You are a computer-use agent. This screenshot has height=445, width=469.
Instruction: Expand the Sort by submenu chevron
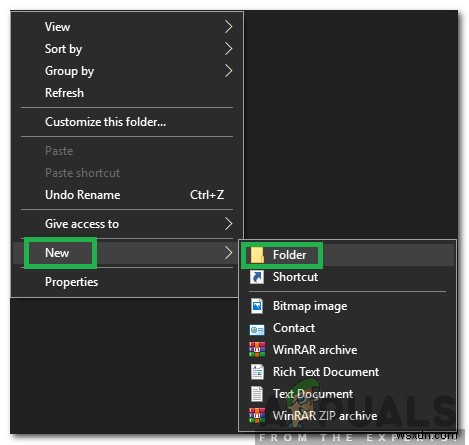(228, 49)
